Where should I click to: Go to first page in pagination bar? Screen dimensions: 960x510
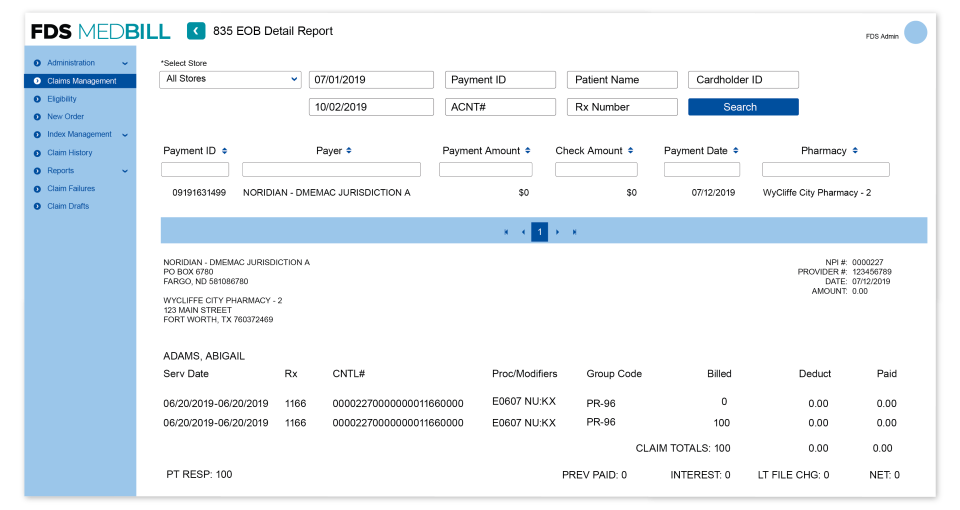pyautogui.click(x=506, y=232)
